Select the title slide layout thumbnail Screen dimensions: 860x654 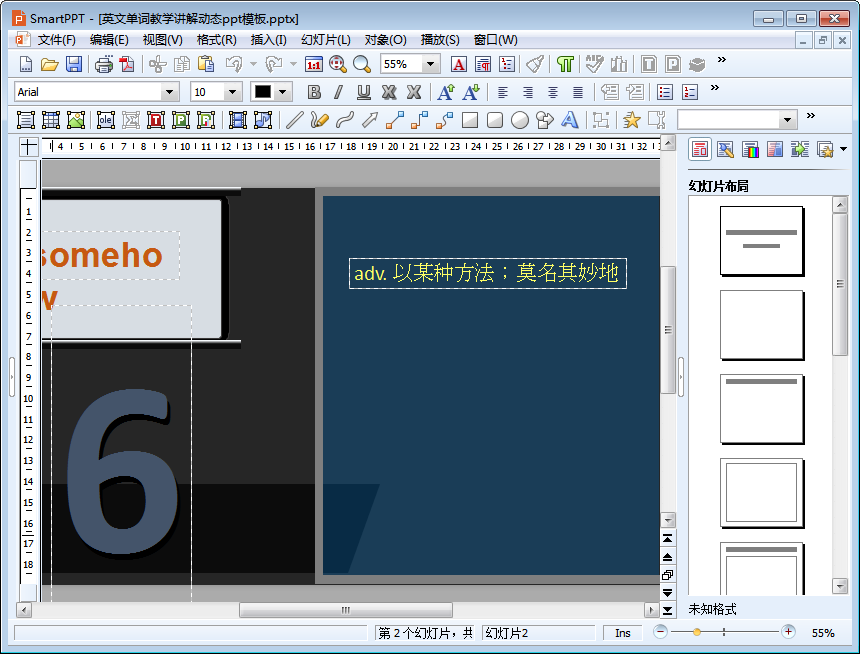pos(761,240)
